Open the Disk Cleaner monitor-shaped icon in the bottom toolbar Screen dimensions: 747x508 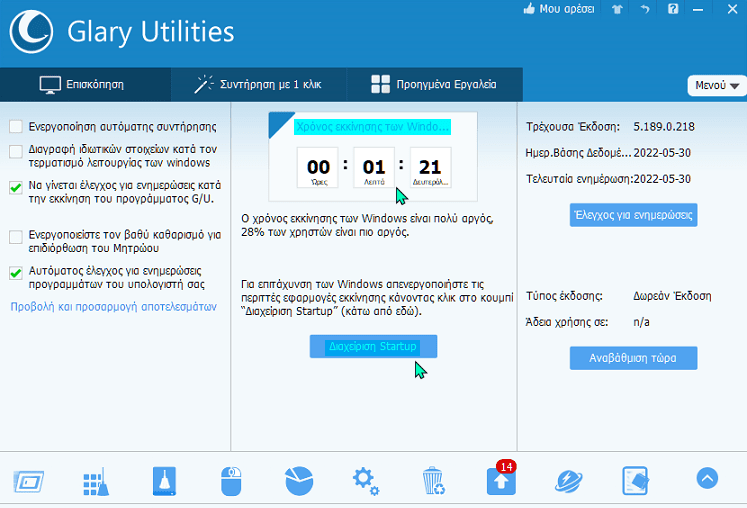pos(29,481)
